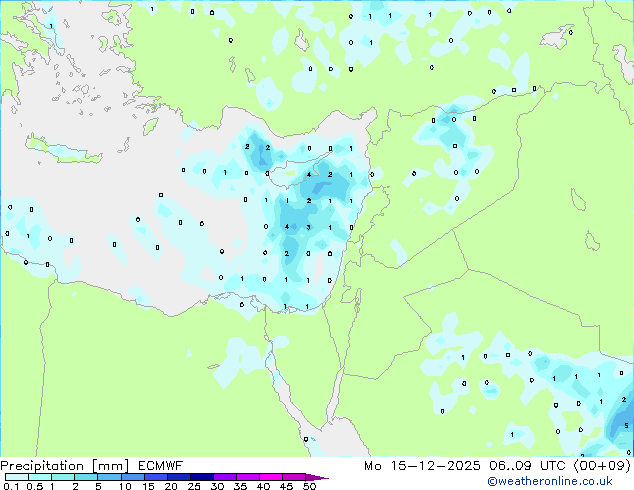Click the legend scale label "25"
Screen dimensions: 634x490
point(194,486)
